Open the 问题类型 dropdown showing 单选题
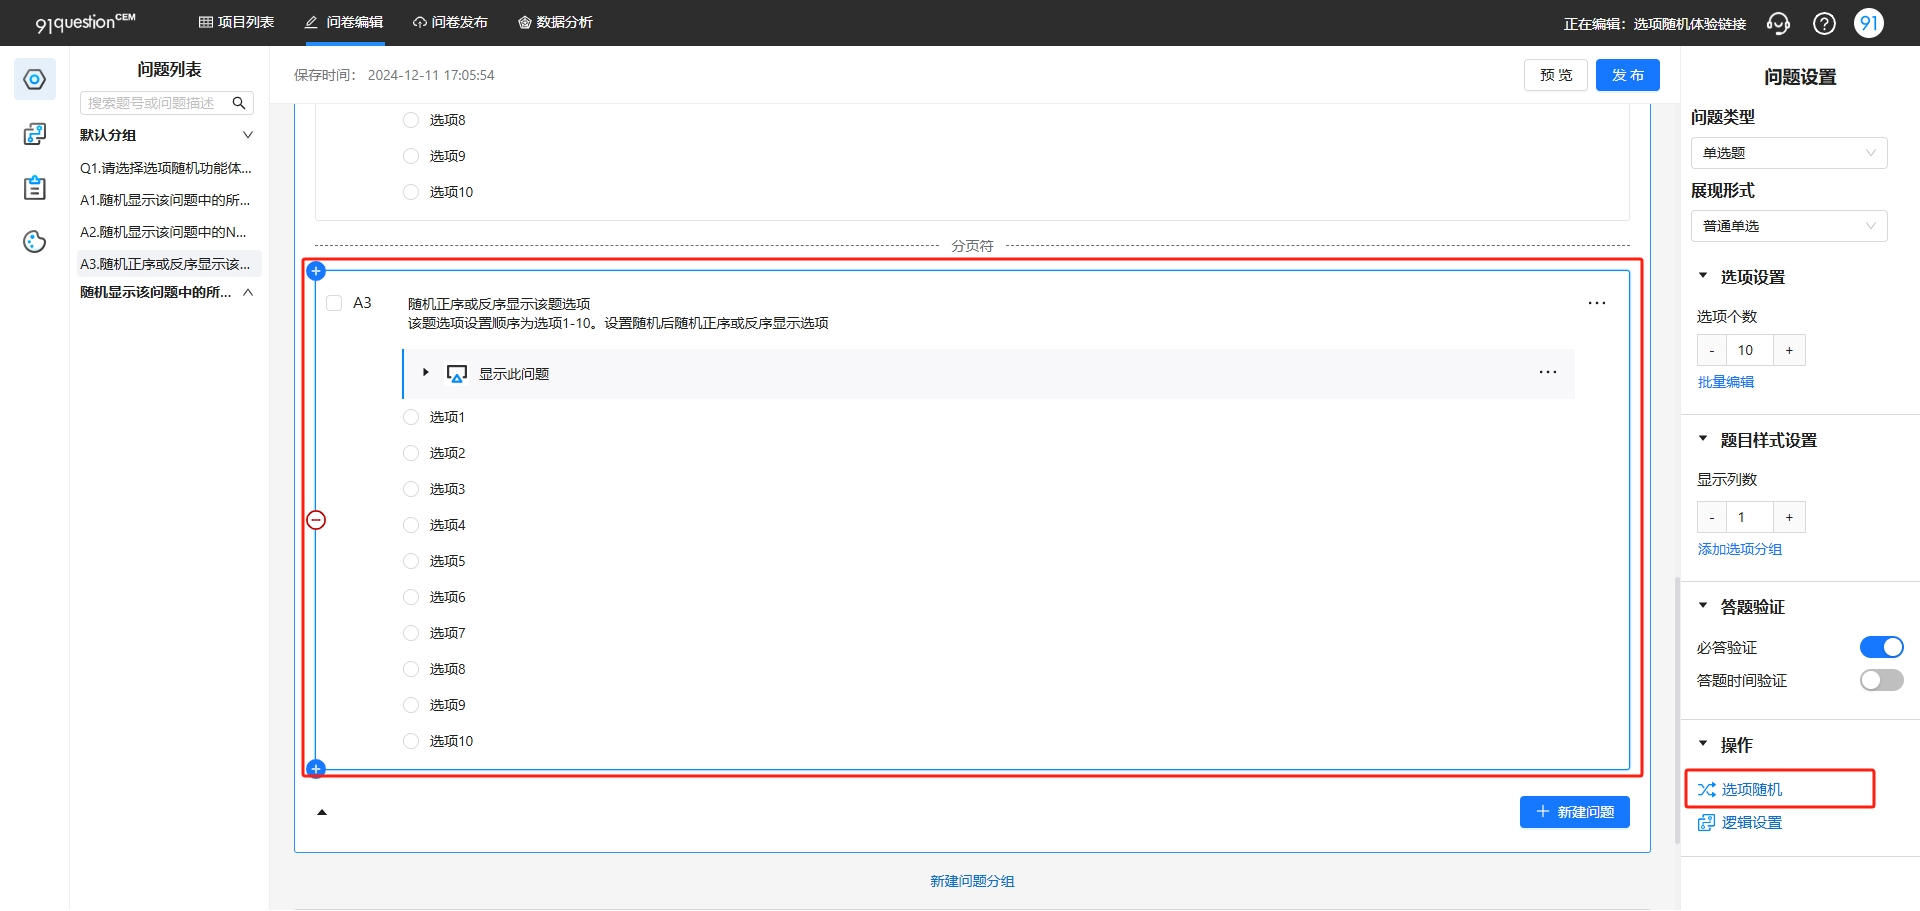The image size is (1920, 911). (1789, 153)
